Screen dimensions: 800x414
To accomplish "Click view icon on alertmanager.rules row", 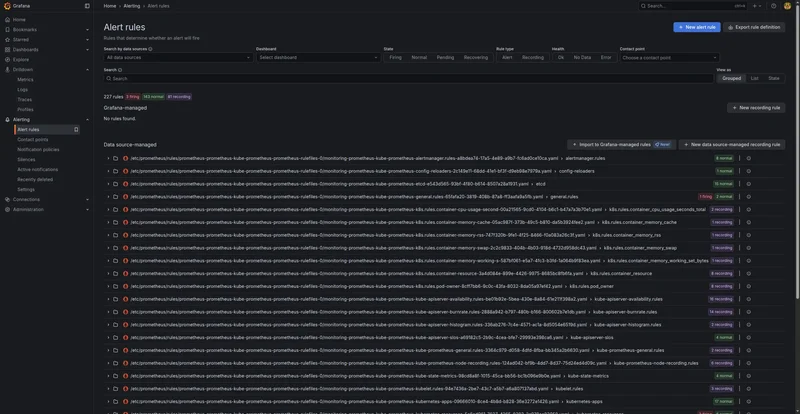I will point(748,158).
